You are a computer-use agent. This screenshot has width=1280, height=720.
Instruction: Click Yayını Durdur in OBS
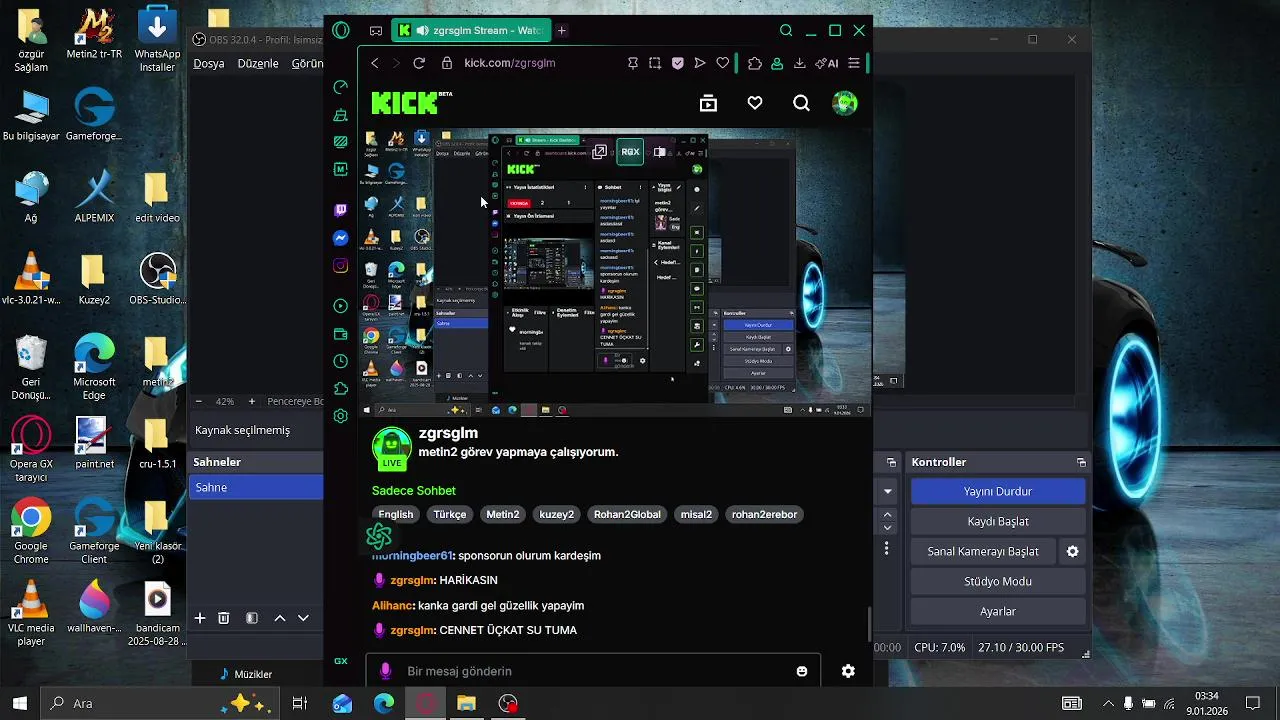coord(998,491)
